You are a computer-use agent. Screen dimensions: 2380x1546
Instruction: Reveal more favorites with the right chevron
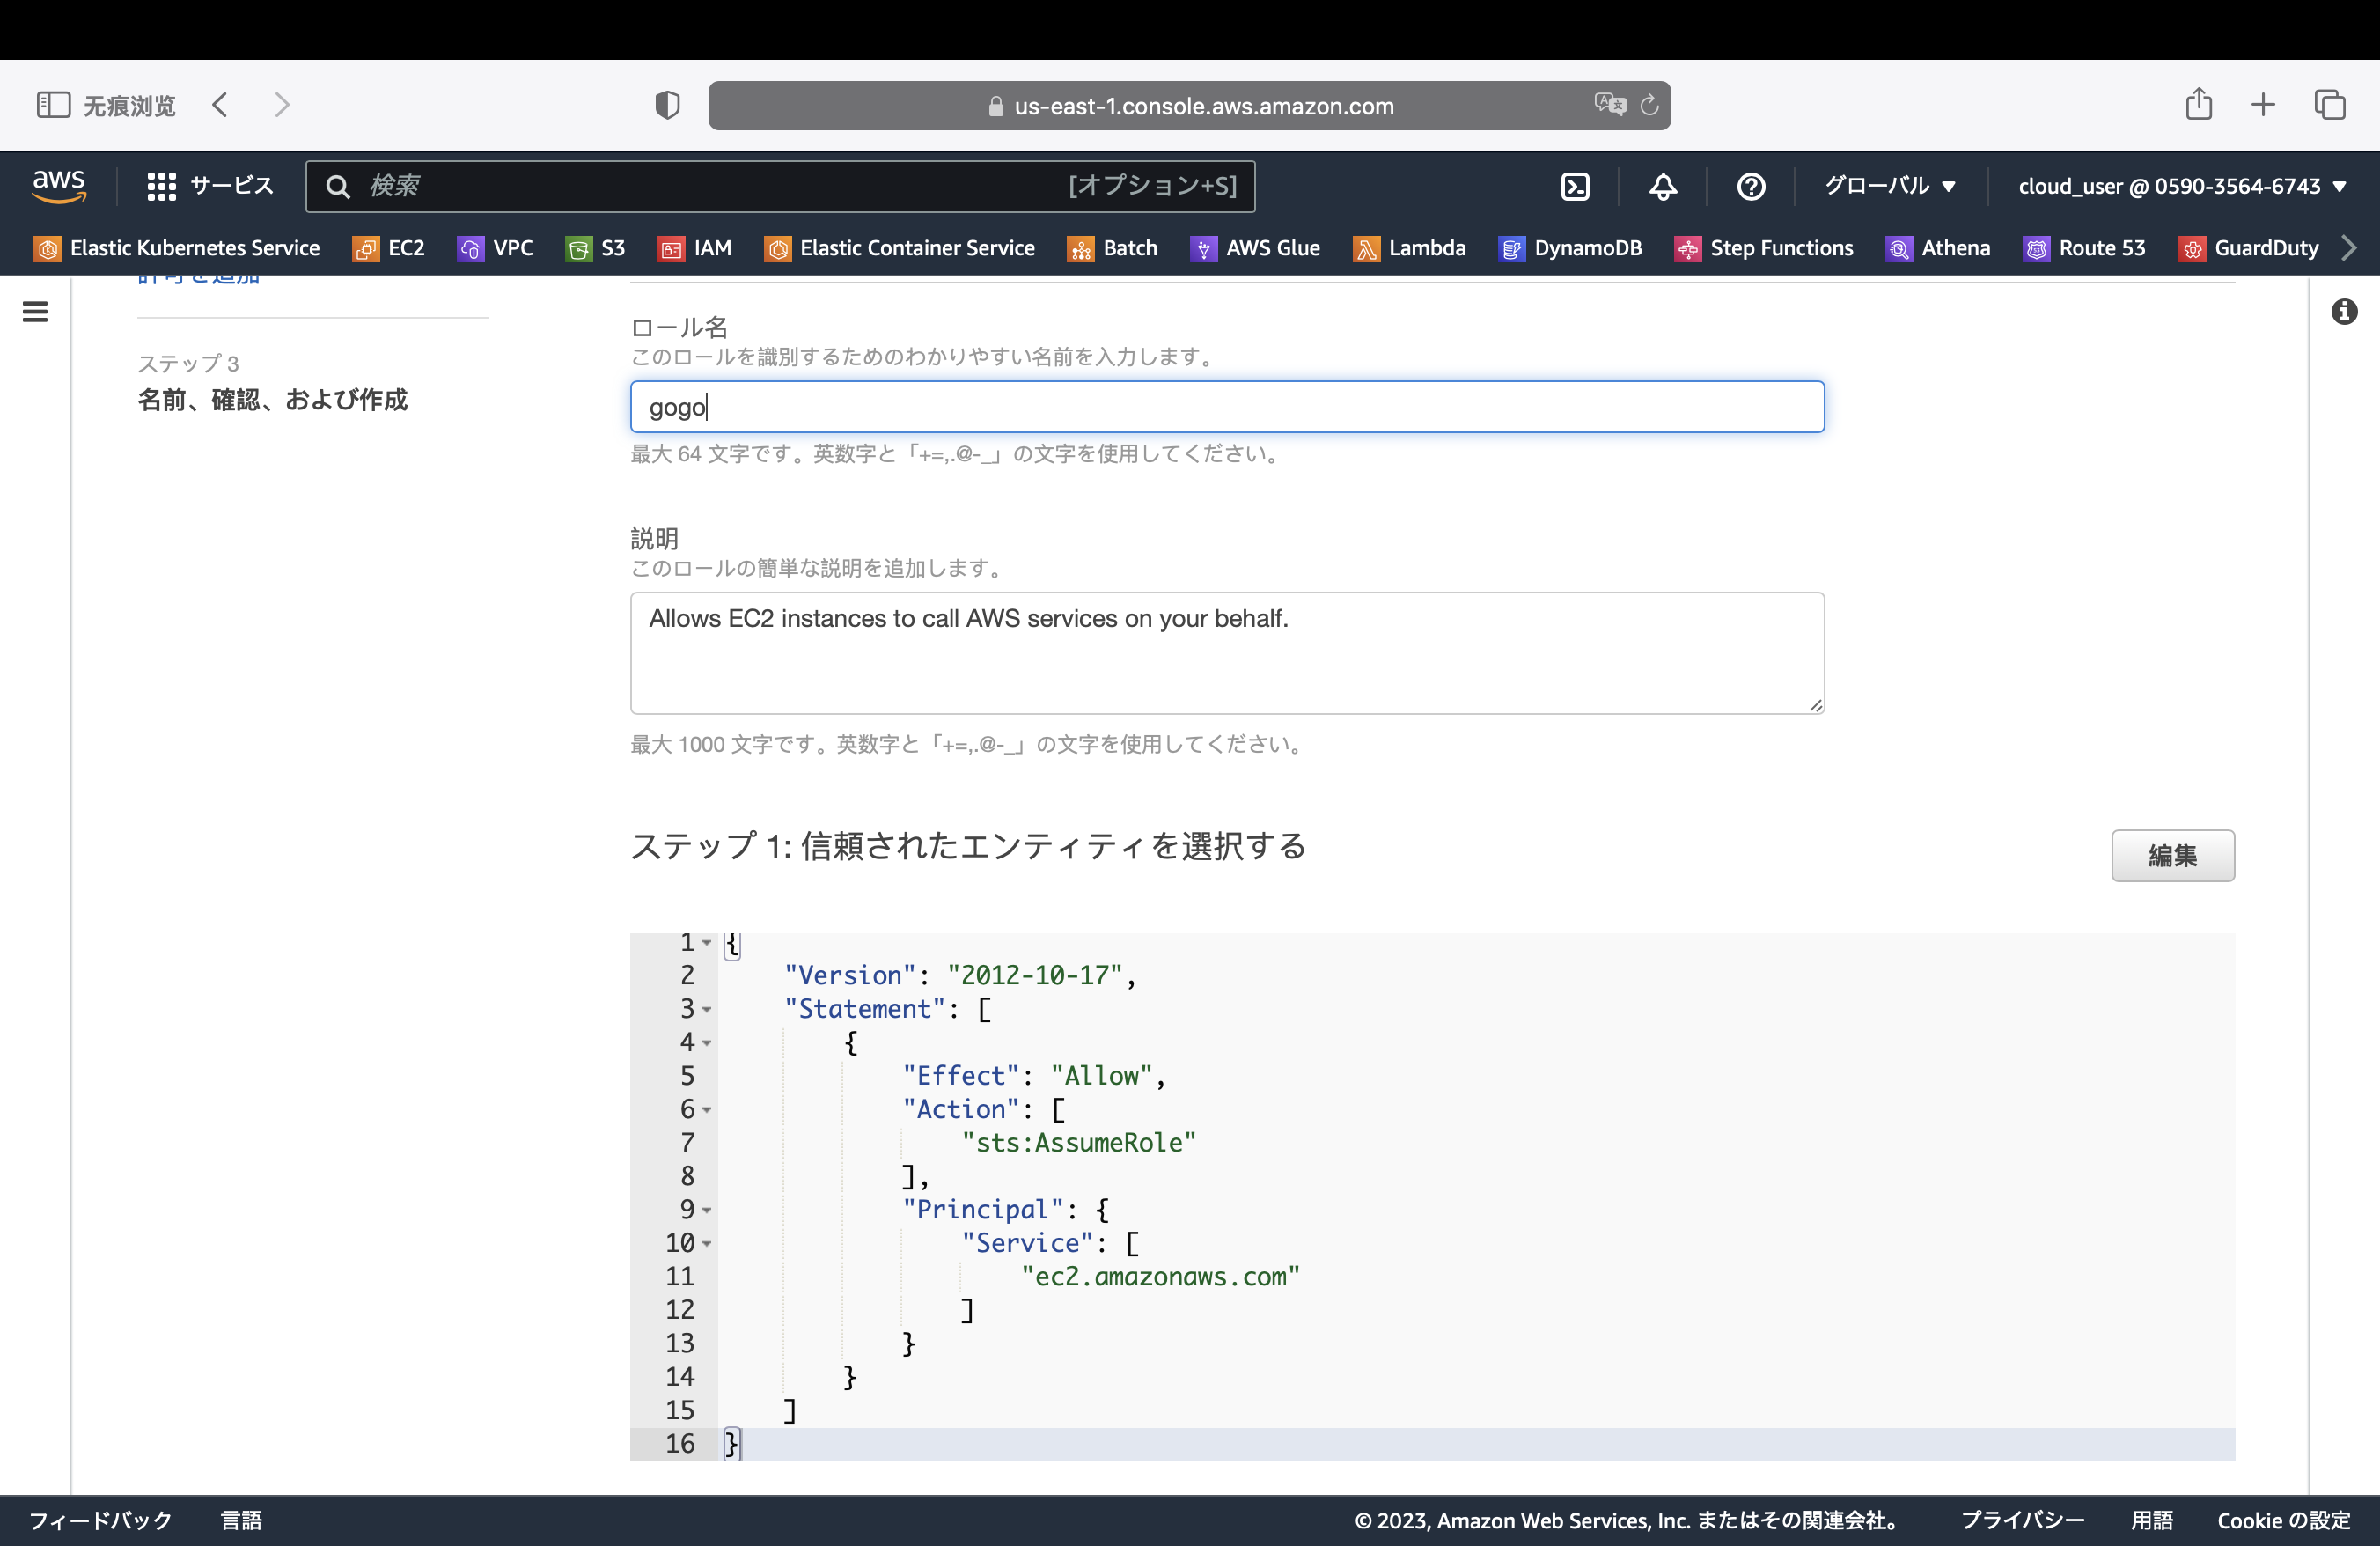2349,248
